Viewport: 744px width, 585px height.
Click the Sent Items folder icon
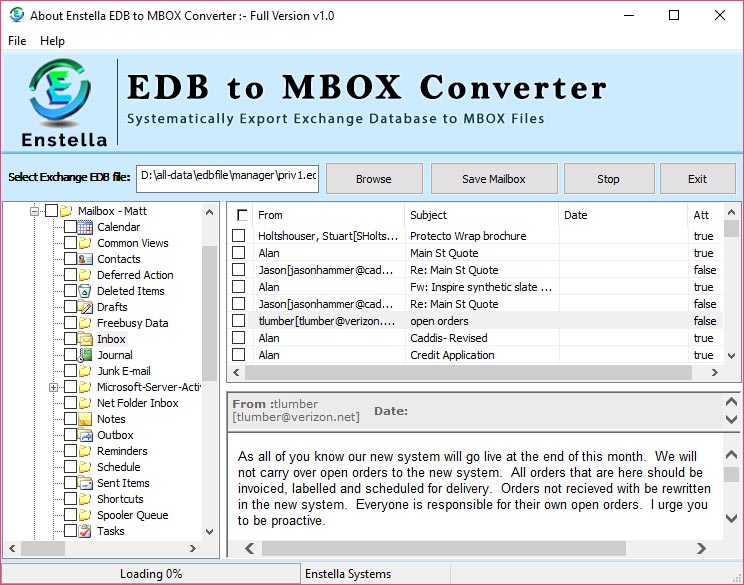point(86,483)
